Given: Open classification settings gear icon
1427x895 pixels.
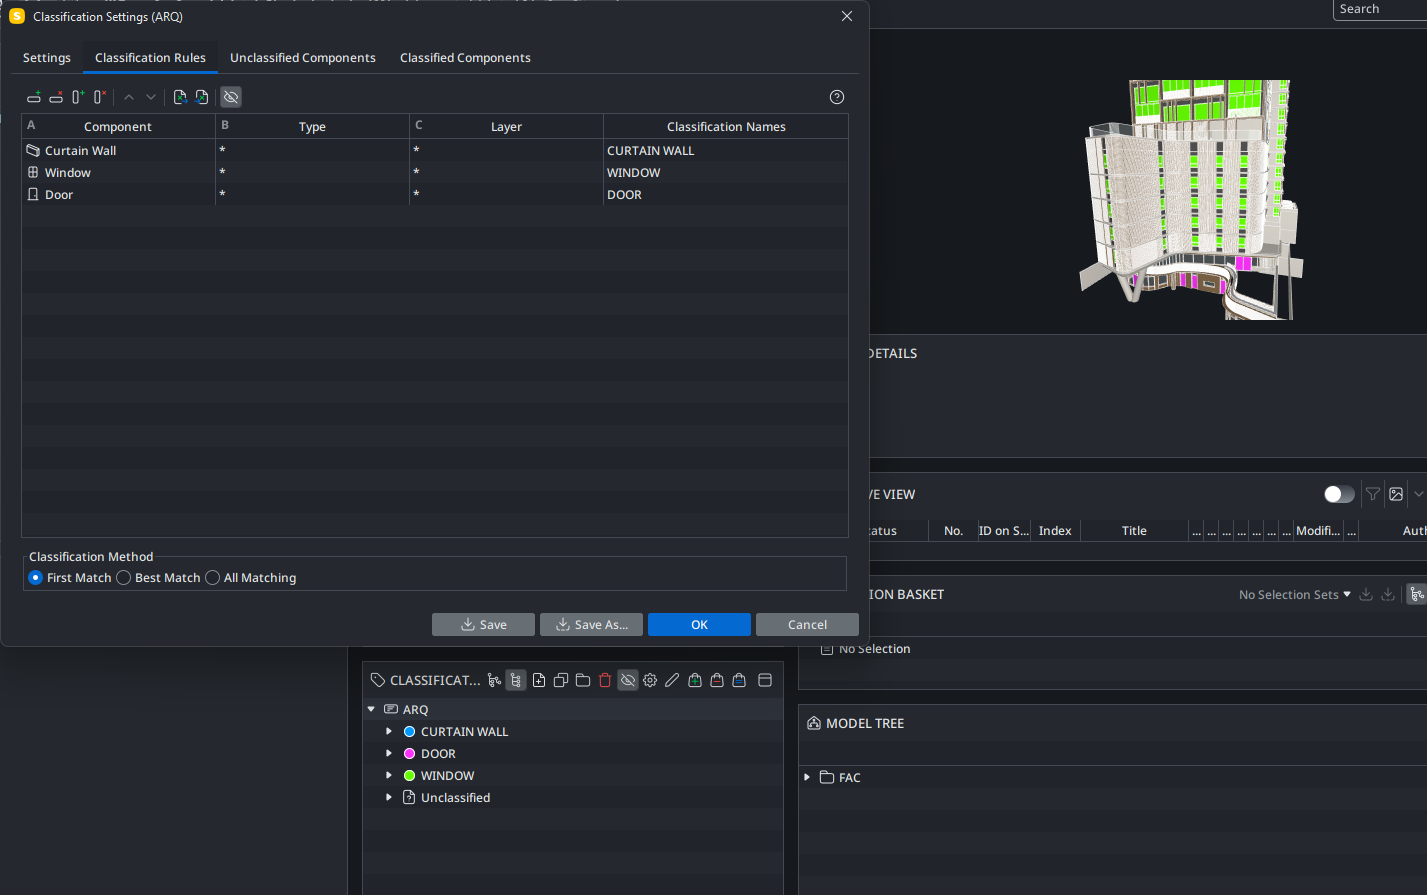Looking at the screenshot, I should click(x=650, y=680).
